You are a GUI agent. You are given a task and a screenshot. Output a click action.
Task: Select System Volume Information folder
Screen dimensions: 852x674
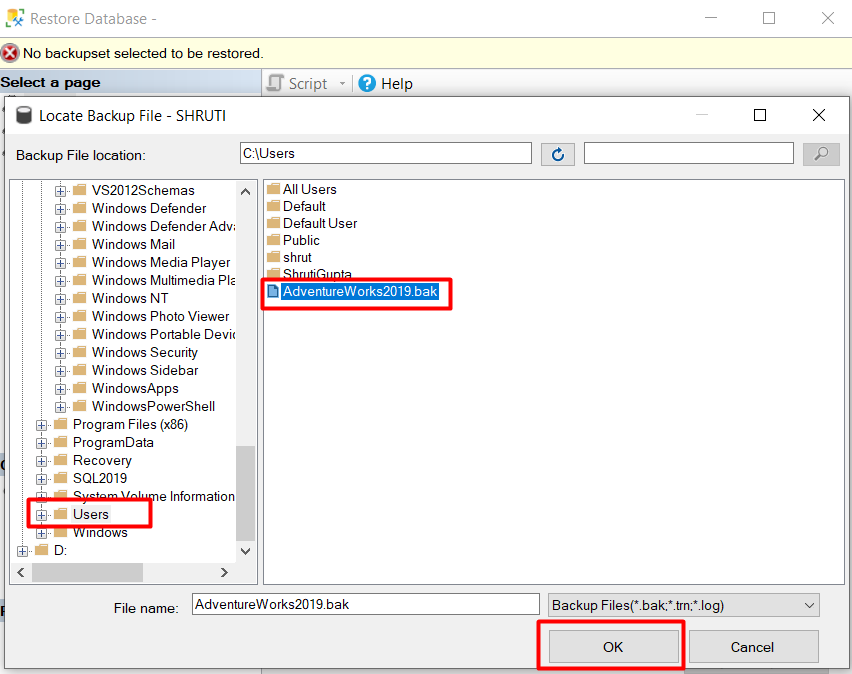(153, 496)
